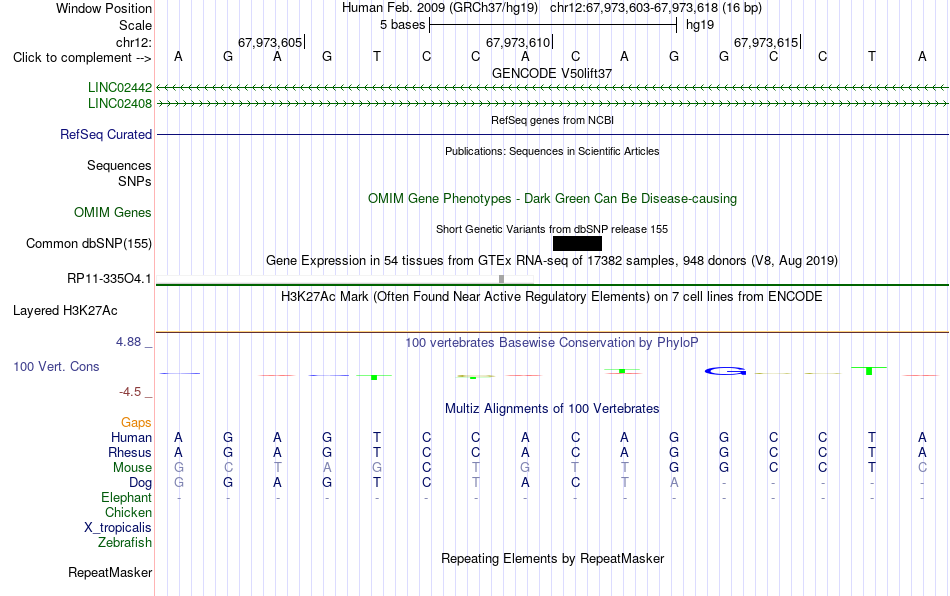Select the Elephant species row label
The height and width of the screenshot is (596, 950).
pyautogui.click(x=127, y=497)
